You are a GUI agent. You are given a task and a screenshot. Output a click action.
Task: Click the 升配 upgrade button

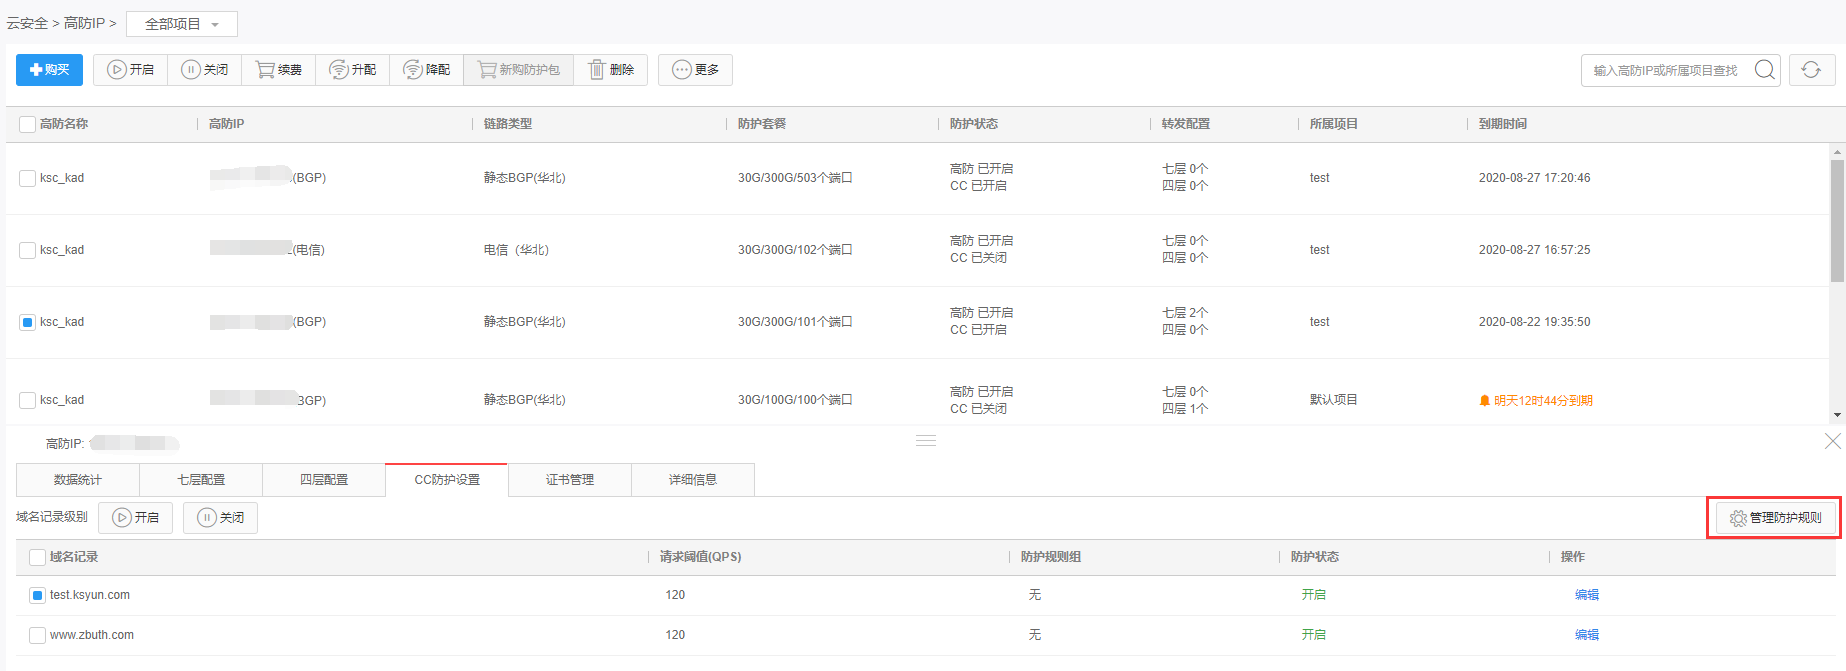point(353,70)
